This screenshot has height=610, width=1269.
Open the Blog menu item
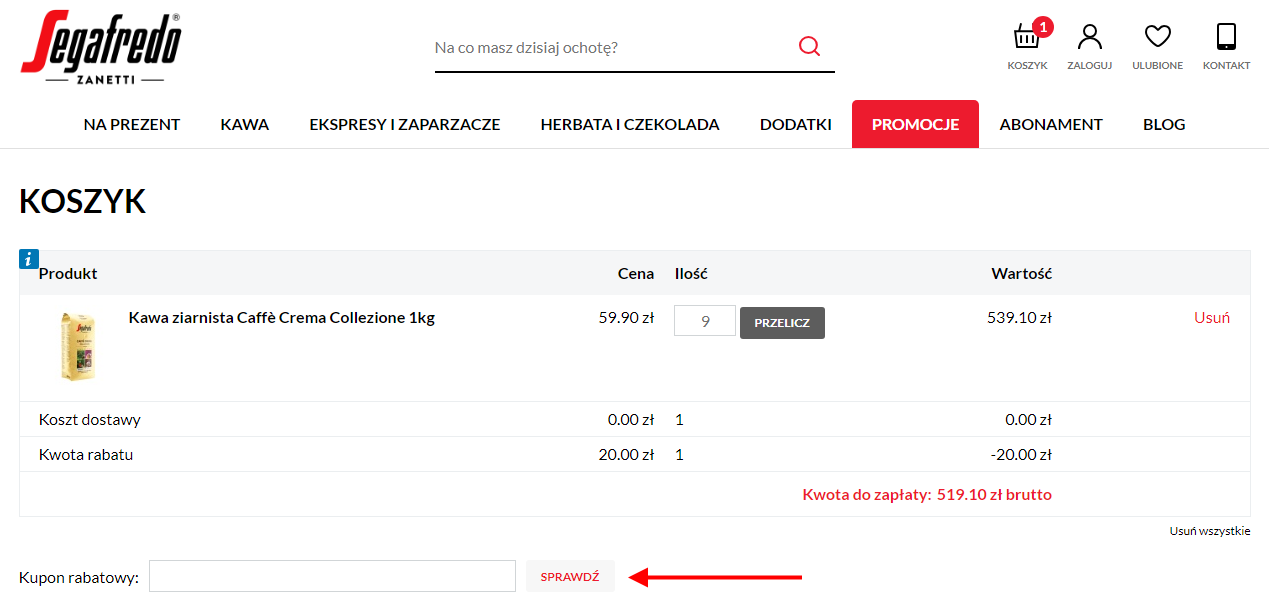click(x=1164, y=125)
